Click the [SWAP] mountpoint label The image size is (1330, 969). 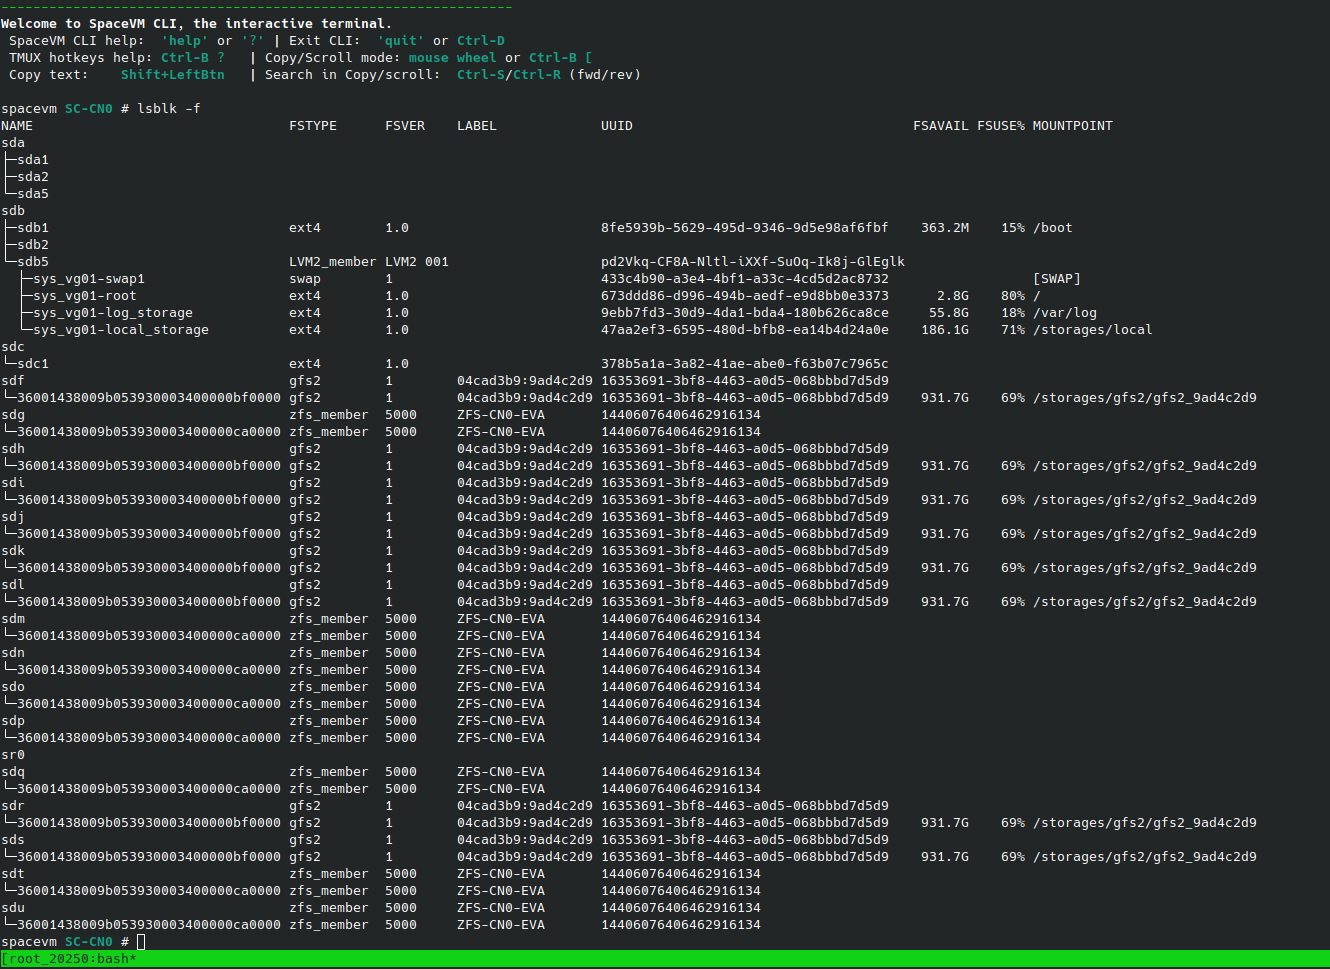click(x=1056, y=279)
